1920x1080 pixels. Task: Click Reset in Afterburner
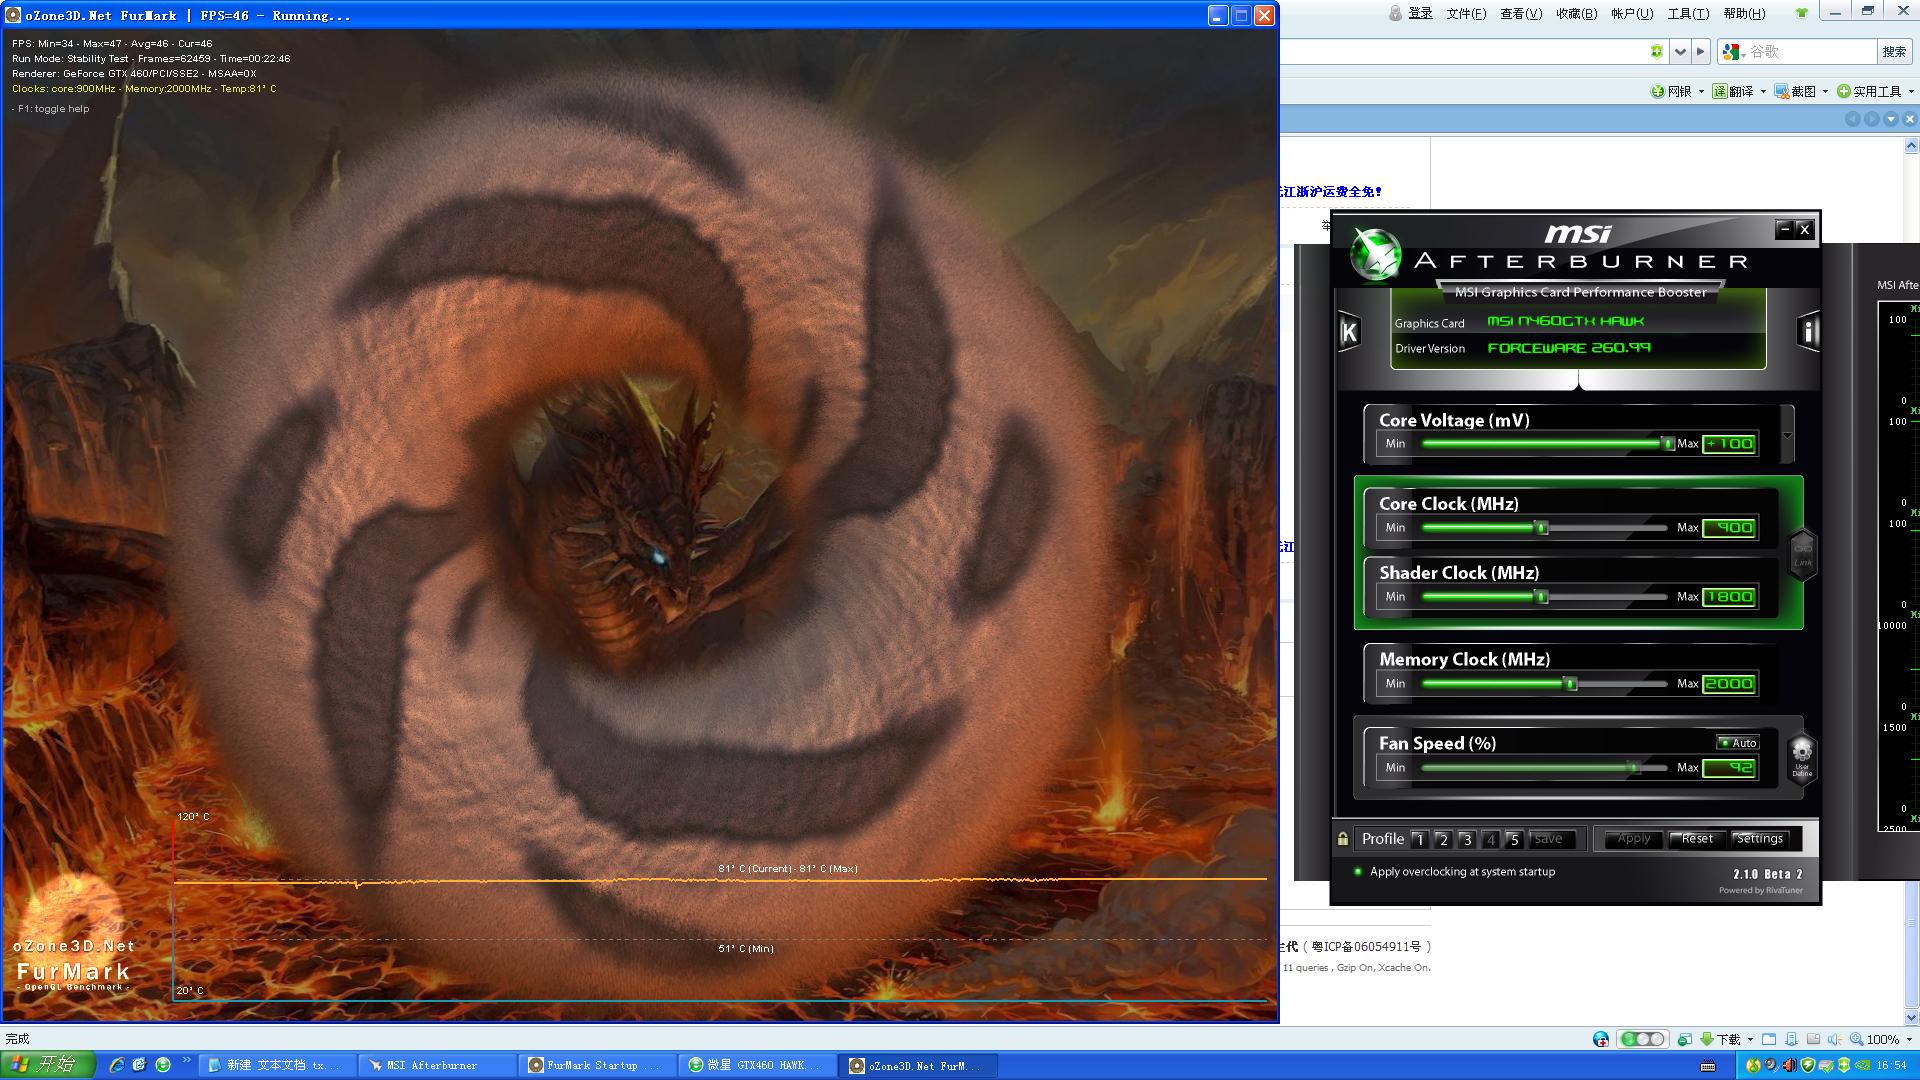click(1697, 839)
